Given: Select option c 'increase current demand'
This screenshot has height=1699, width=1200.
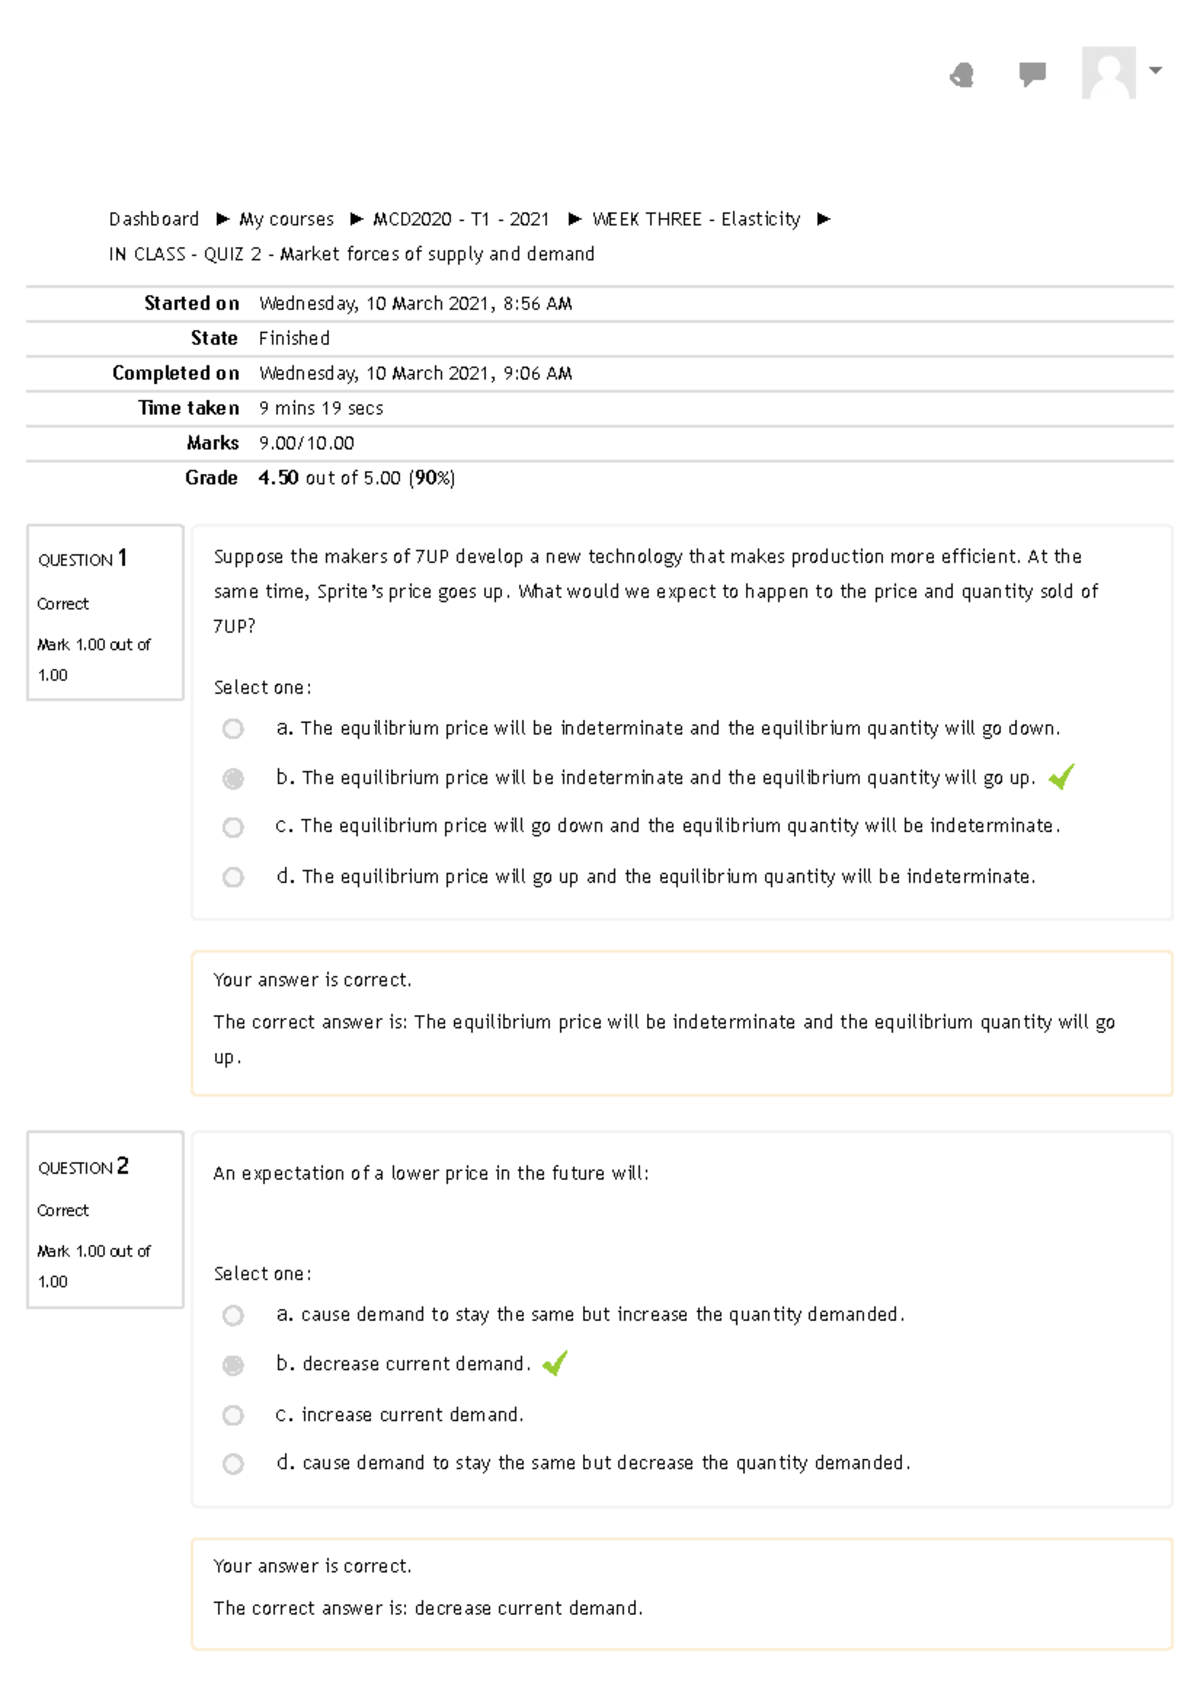Looking at the screenshot, I should (234, 1415).
